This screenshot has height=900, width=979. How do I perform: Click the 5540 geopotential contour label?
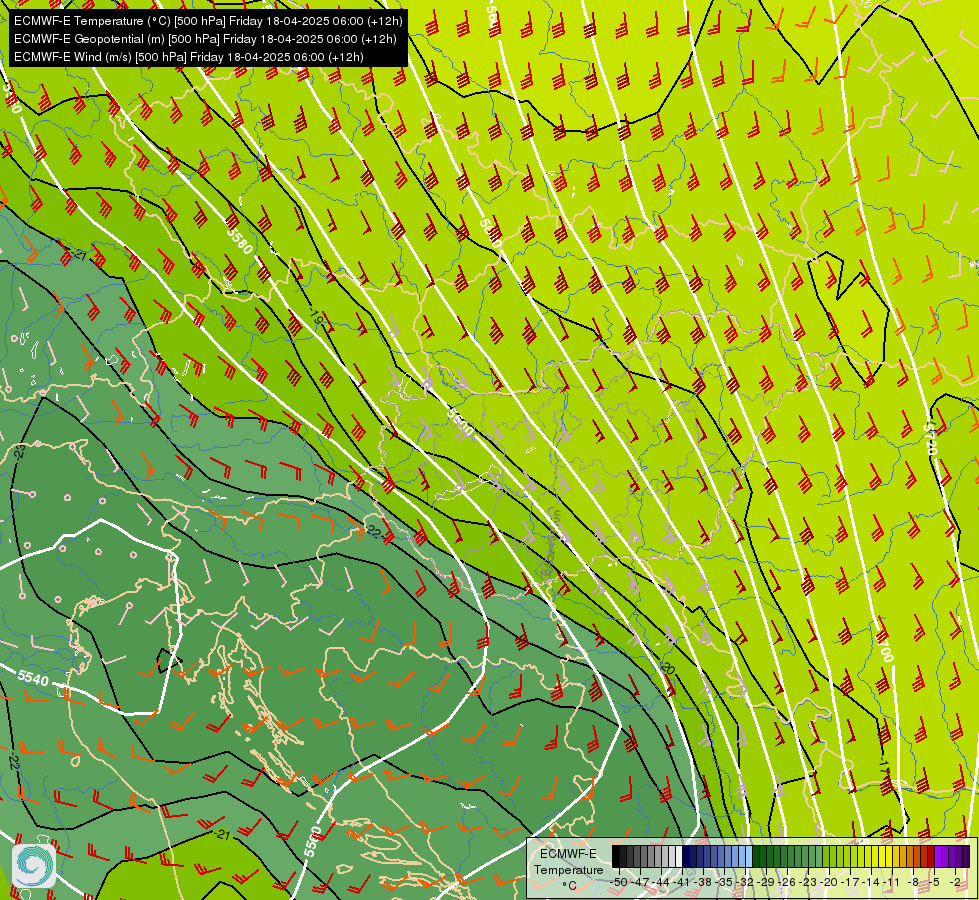[33, 678]
